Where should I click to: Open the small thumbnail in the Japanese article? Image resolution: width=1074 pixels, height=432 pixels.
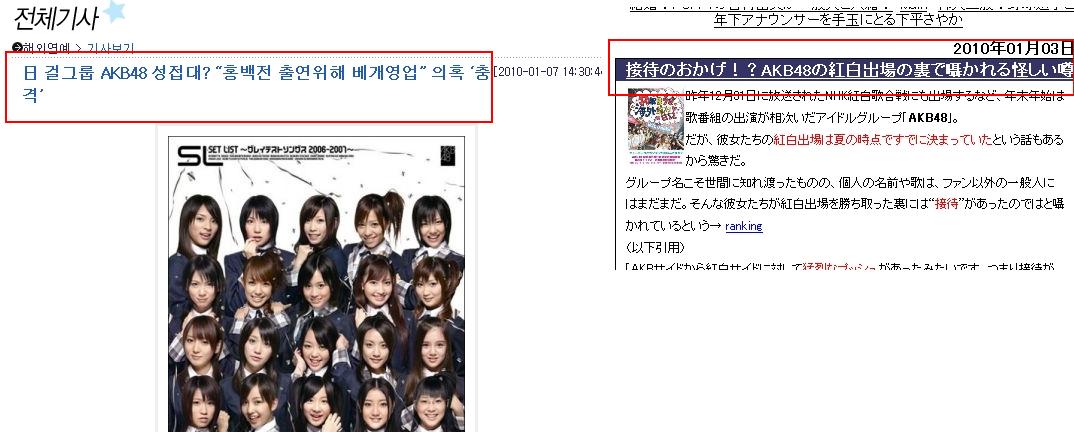point(653,127)
